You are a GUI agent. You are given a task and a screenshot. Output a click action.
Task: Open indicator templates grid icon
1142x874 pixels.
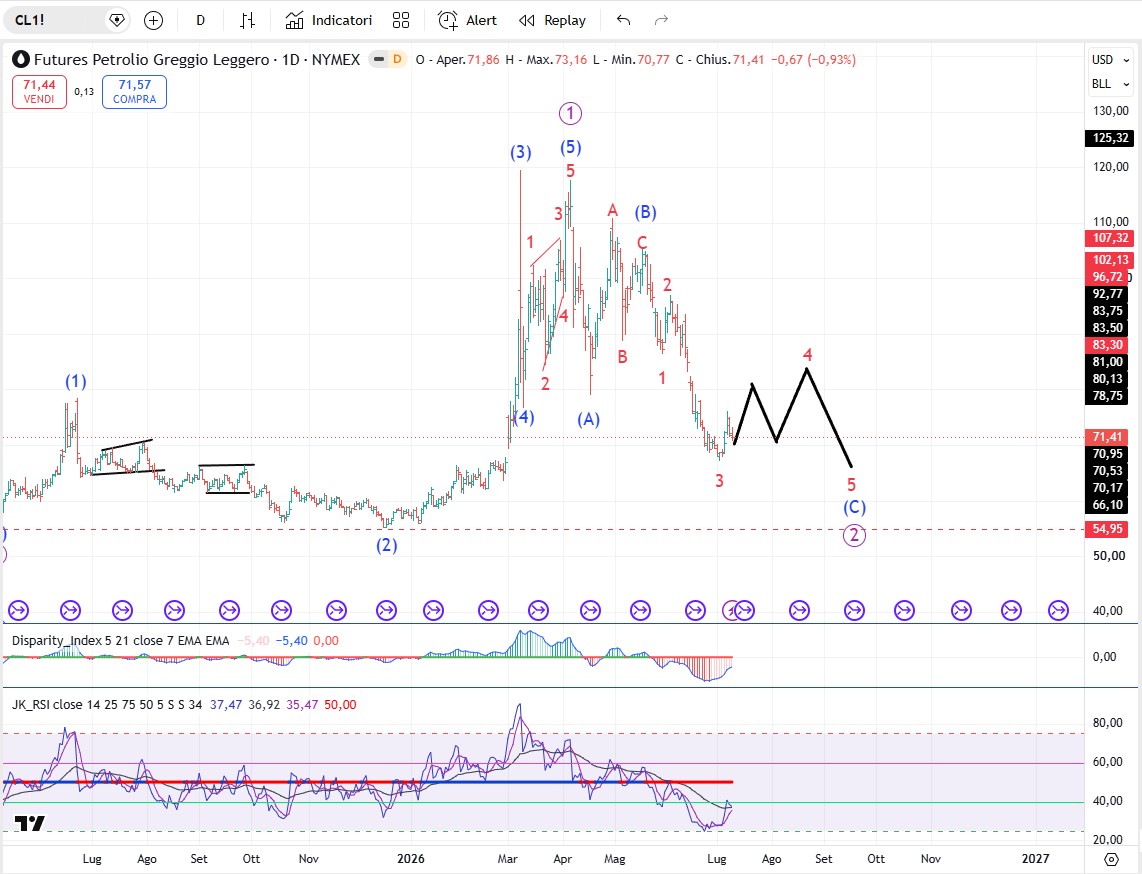coord(401,20)
